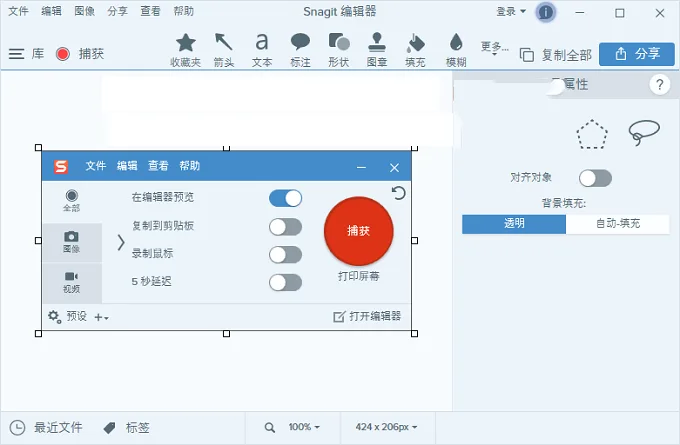Select 透明 background fill option
The height and width of the screenshot is (445, 680).
[x=514, y=224]
